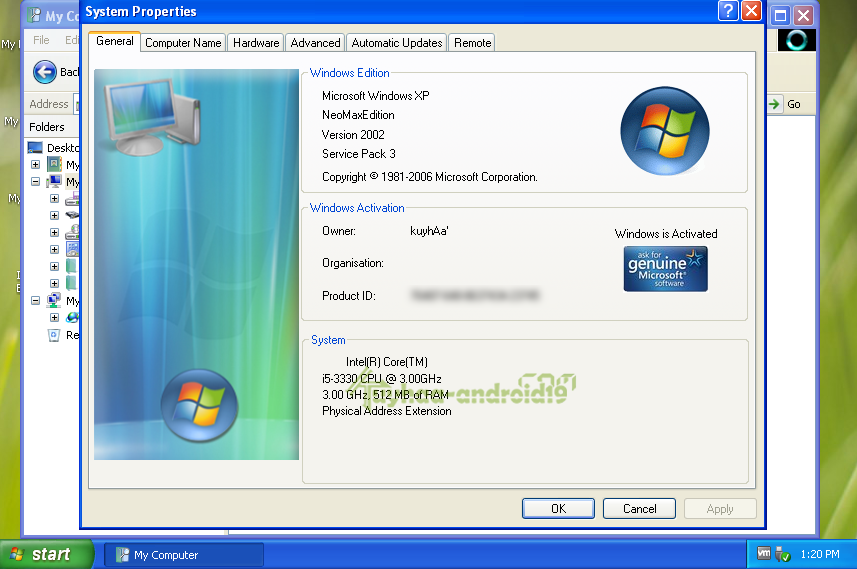
Task: Select the My Documents icon in Folders tree
Action: (55, 164)
